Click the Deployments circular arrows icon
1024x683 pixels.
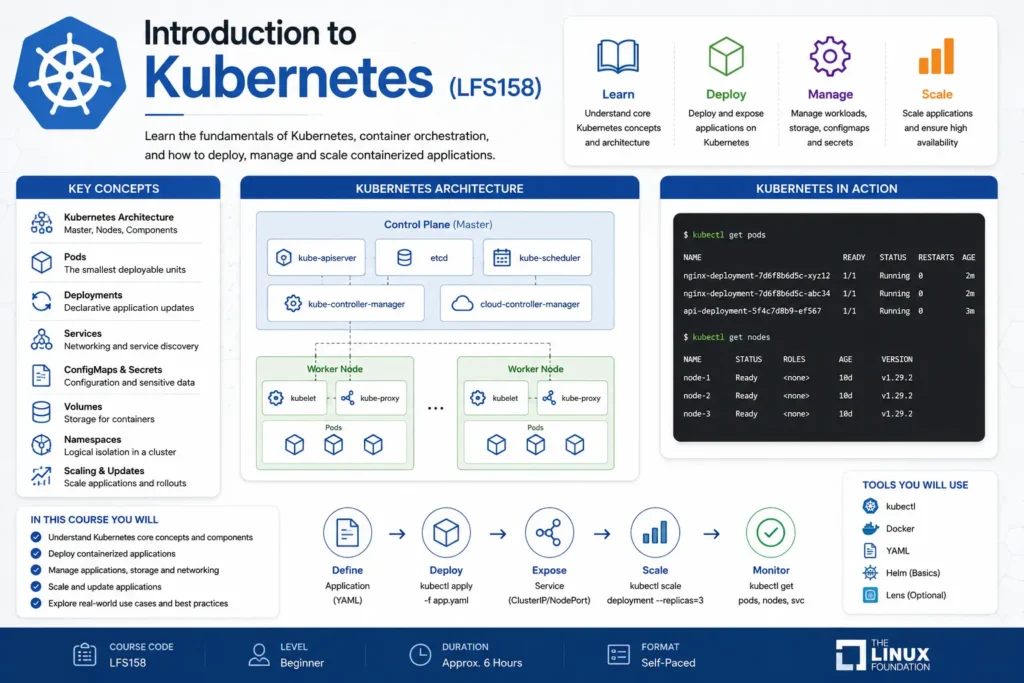(42, 301)
